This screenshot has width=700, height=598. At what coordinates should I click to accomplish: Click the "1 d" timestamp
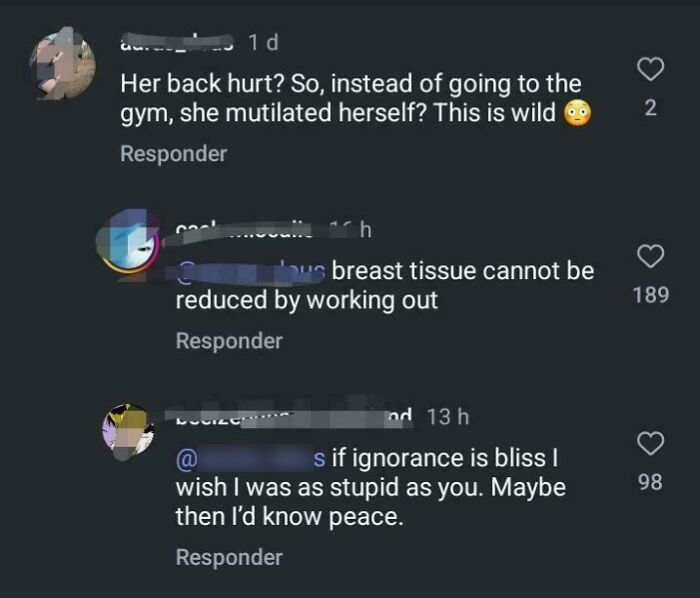tap(263, 43)
